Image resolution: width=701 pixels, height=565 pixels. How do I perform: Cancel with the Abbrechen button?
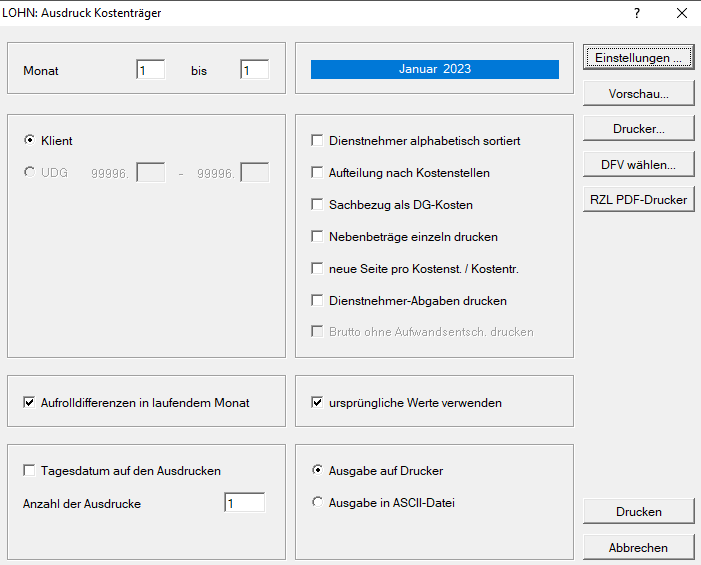click(638, 547)
